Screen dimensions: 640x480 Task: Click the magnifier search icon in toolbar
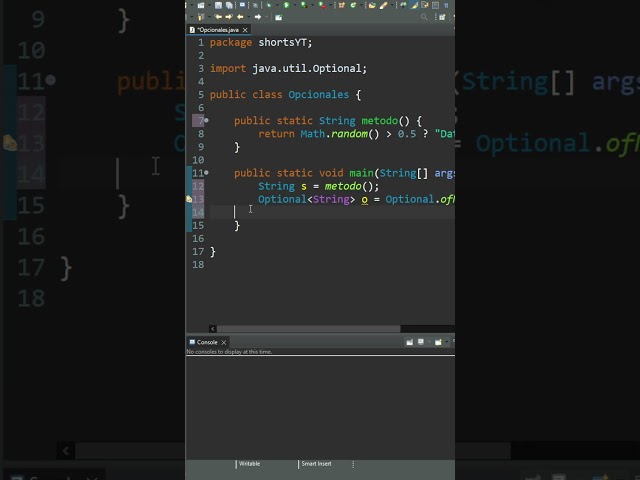click(x=424, y=17)
